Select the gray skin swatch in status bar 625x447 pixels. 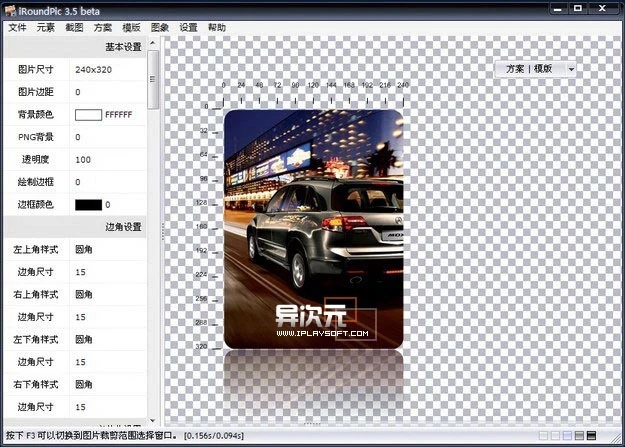tap(579, 435)
